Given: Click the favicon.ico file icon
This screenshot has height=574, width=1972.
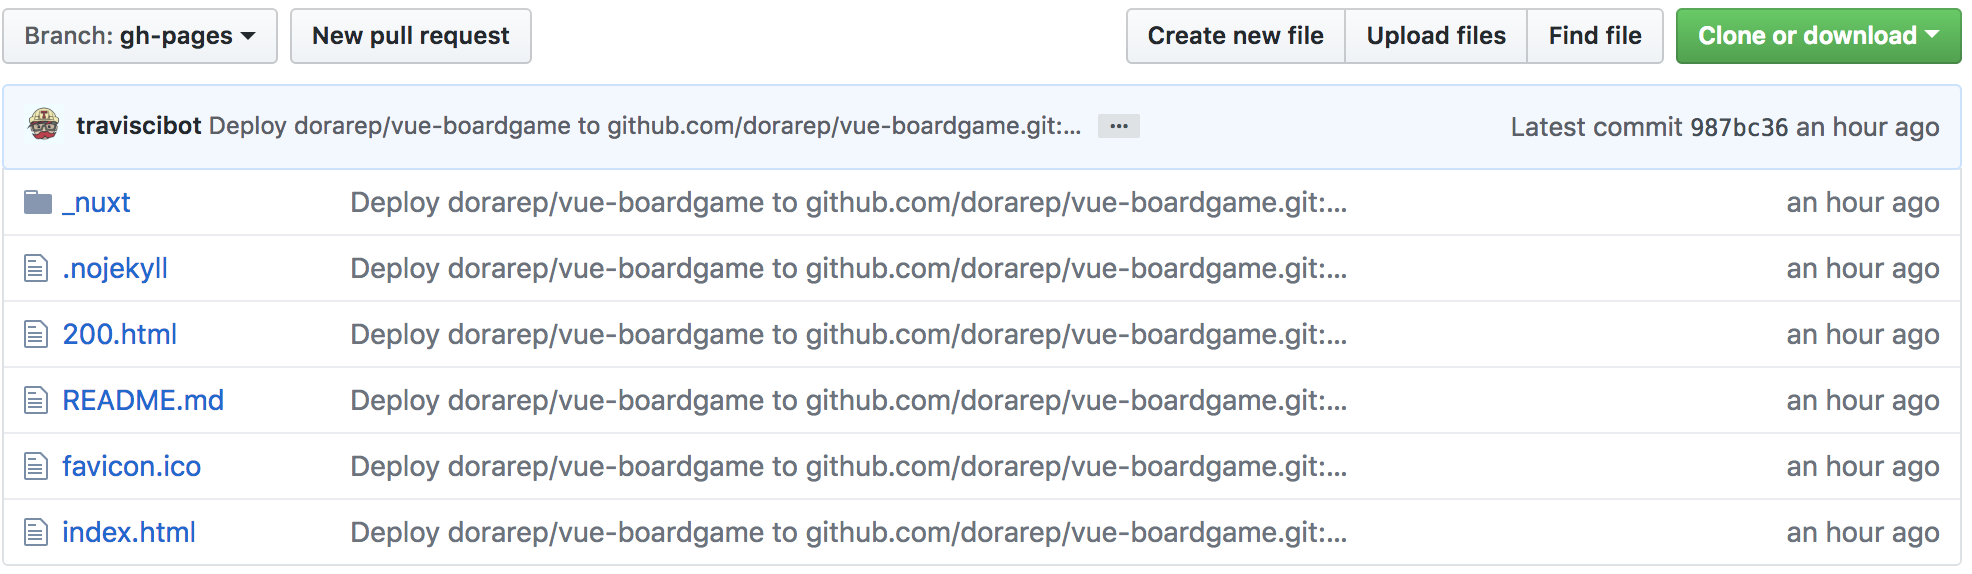Looking at the screenshot, I should pos(36,466).
